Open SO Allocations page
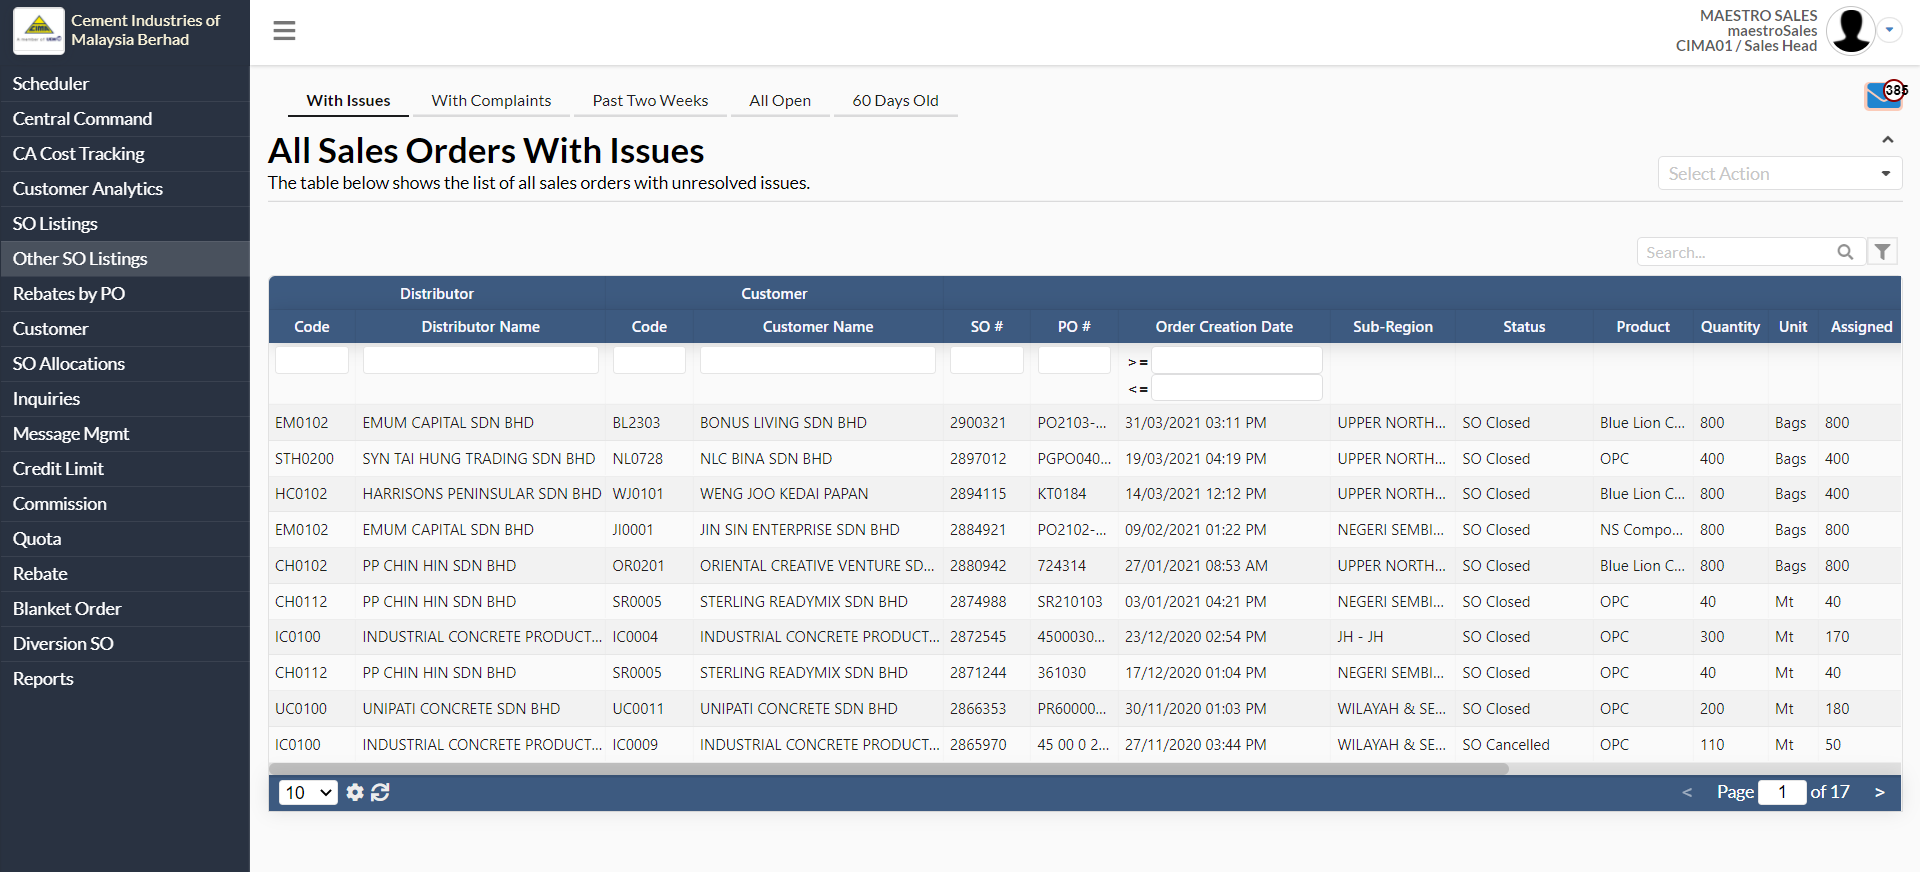Viewport: 1920px width, 872px height. tap(124, 364)
